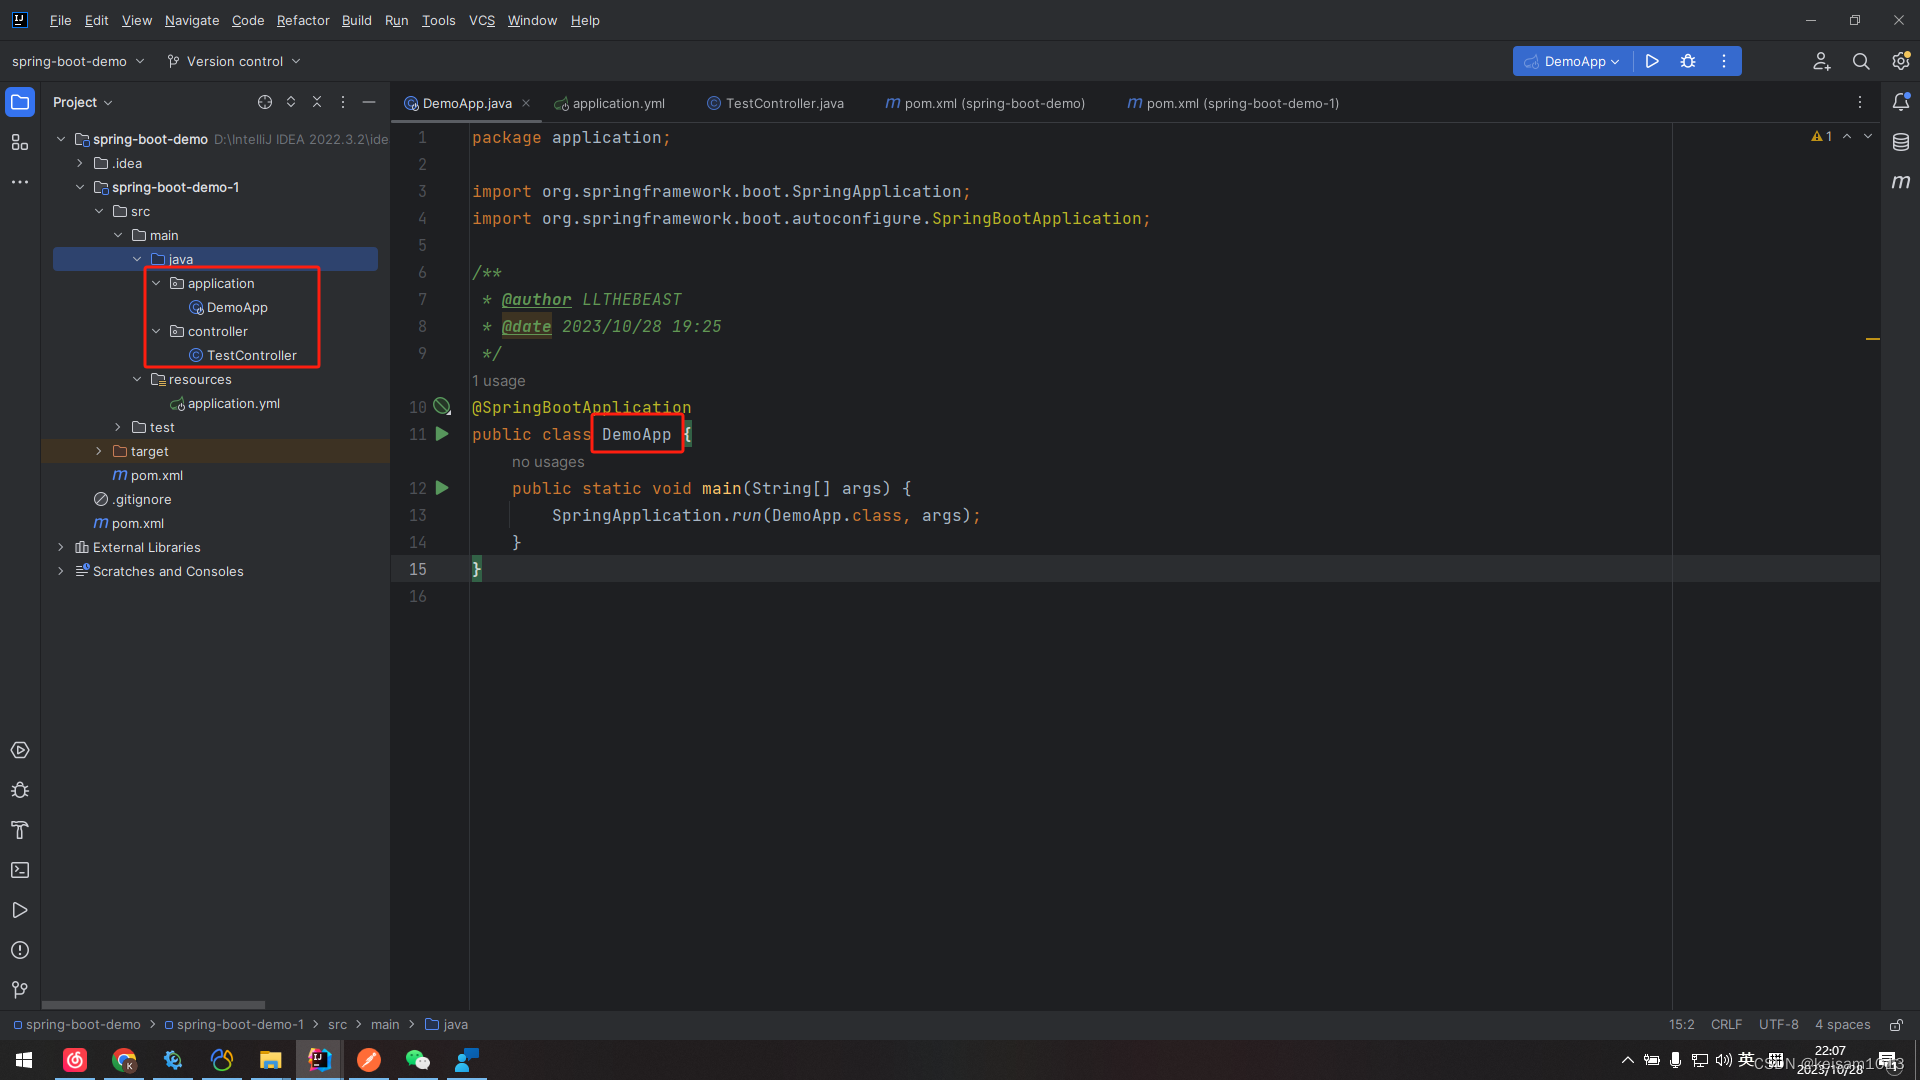The width and height of the screenshot is (1920, 1080).
Task: Open the Terminal tool window
Action: [x=20, y=870]
